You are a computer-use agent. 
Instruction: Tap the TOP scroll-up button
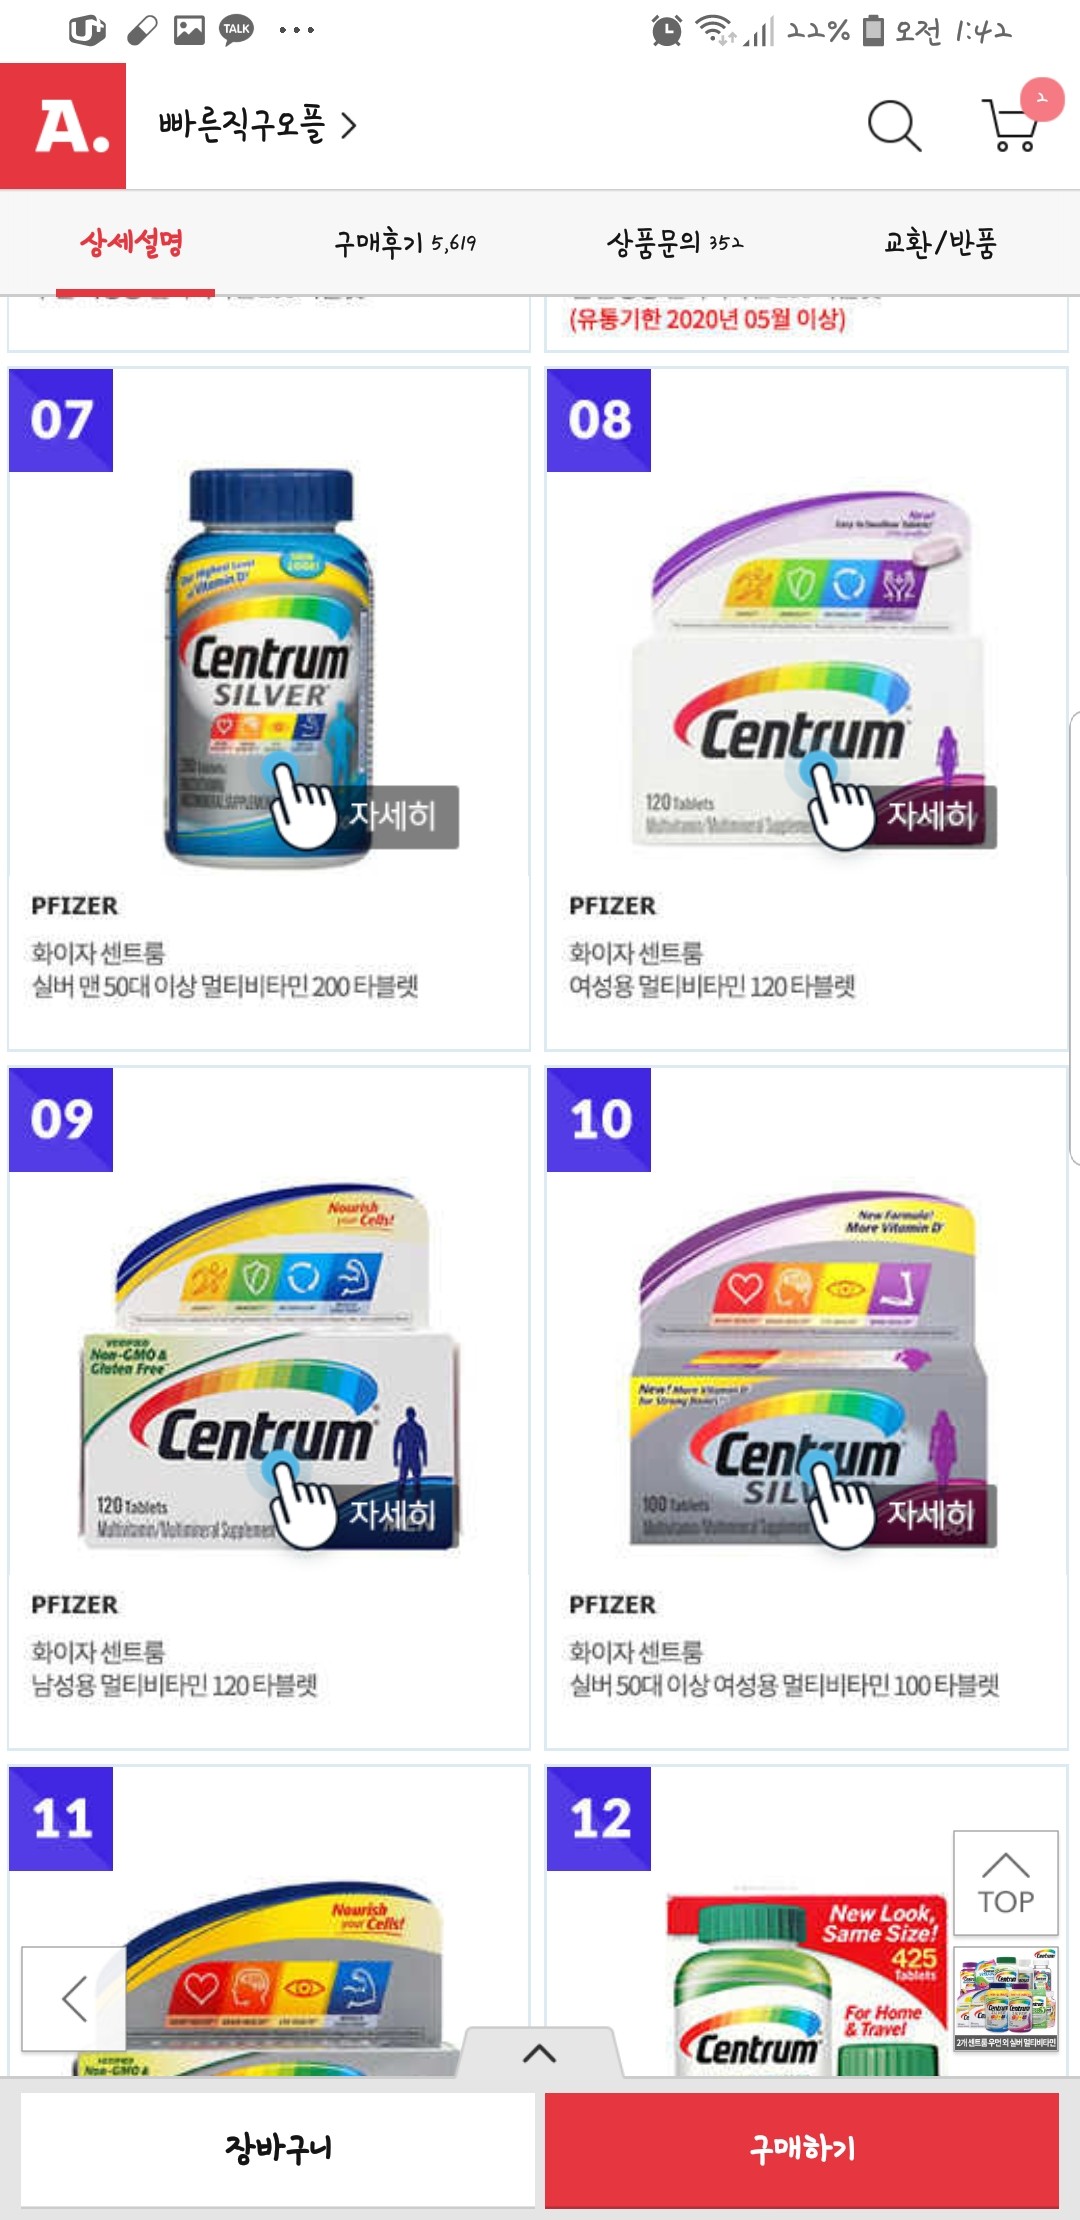(1006, 1883)
